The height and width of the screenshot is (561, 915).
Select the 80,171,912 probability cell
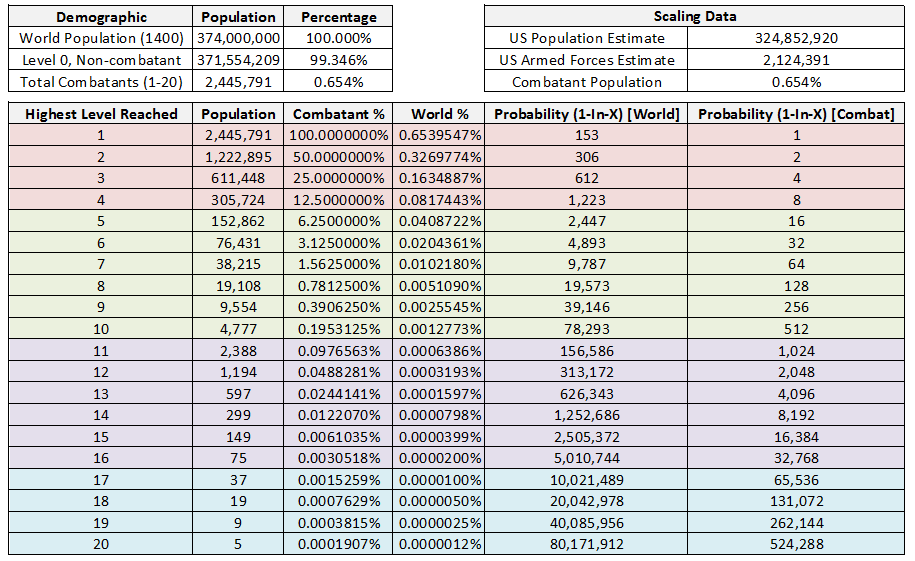(x=587, y=545)
